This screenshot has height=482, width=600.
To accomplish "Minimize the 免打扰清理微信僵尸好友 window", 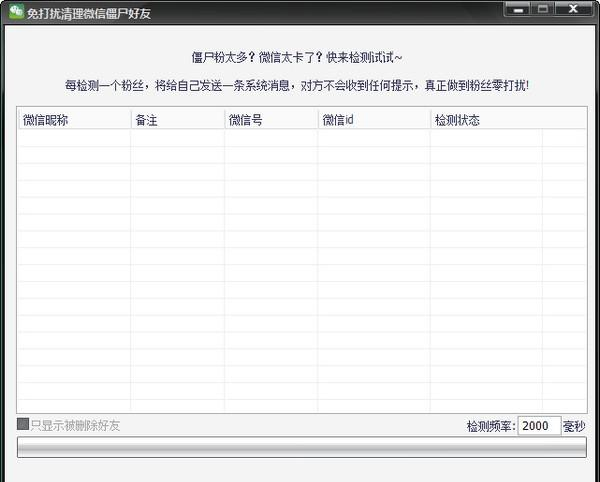I will tap(518, 9).
